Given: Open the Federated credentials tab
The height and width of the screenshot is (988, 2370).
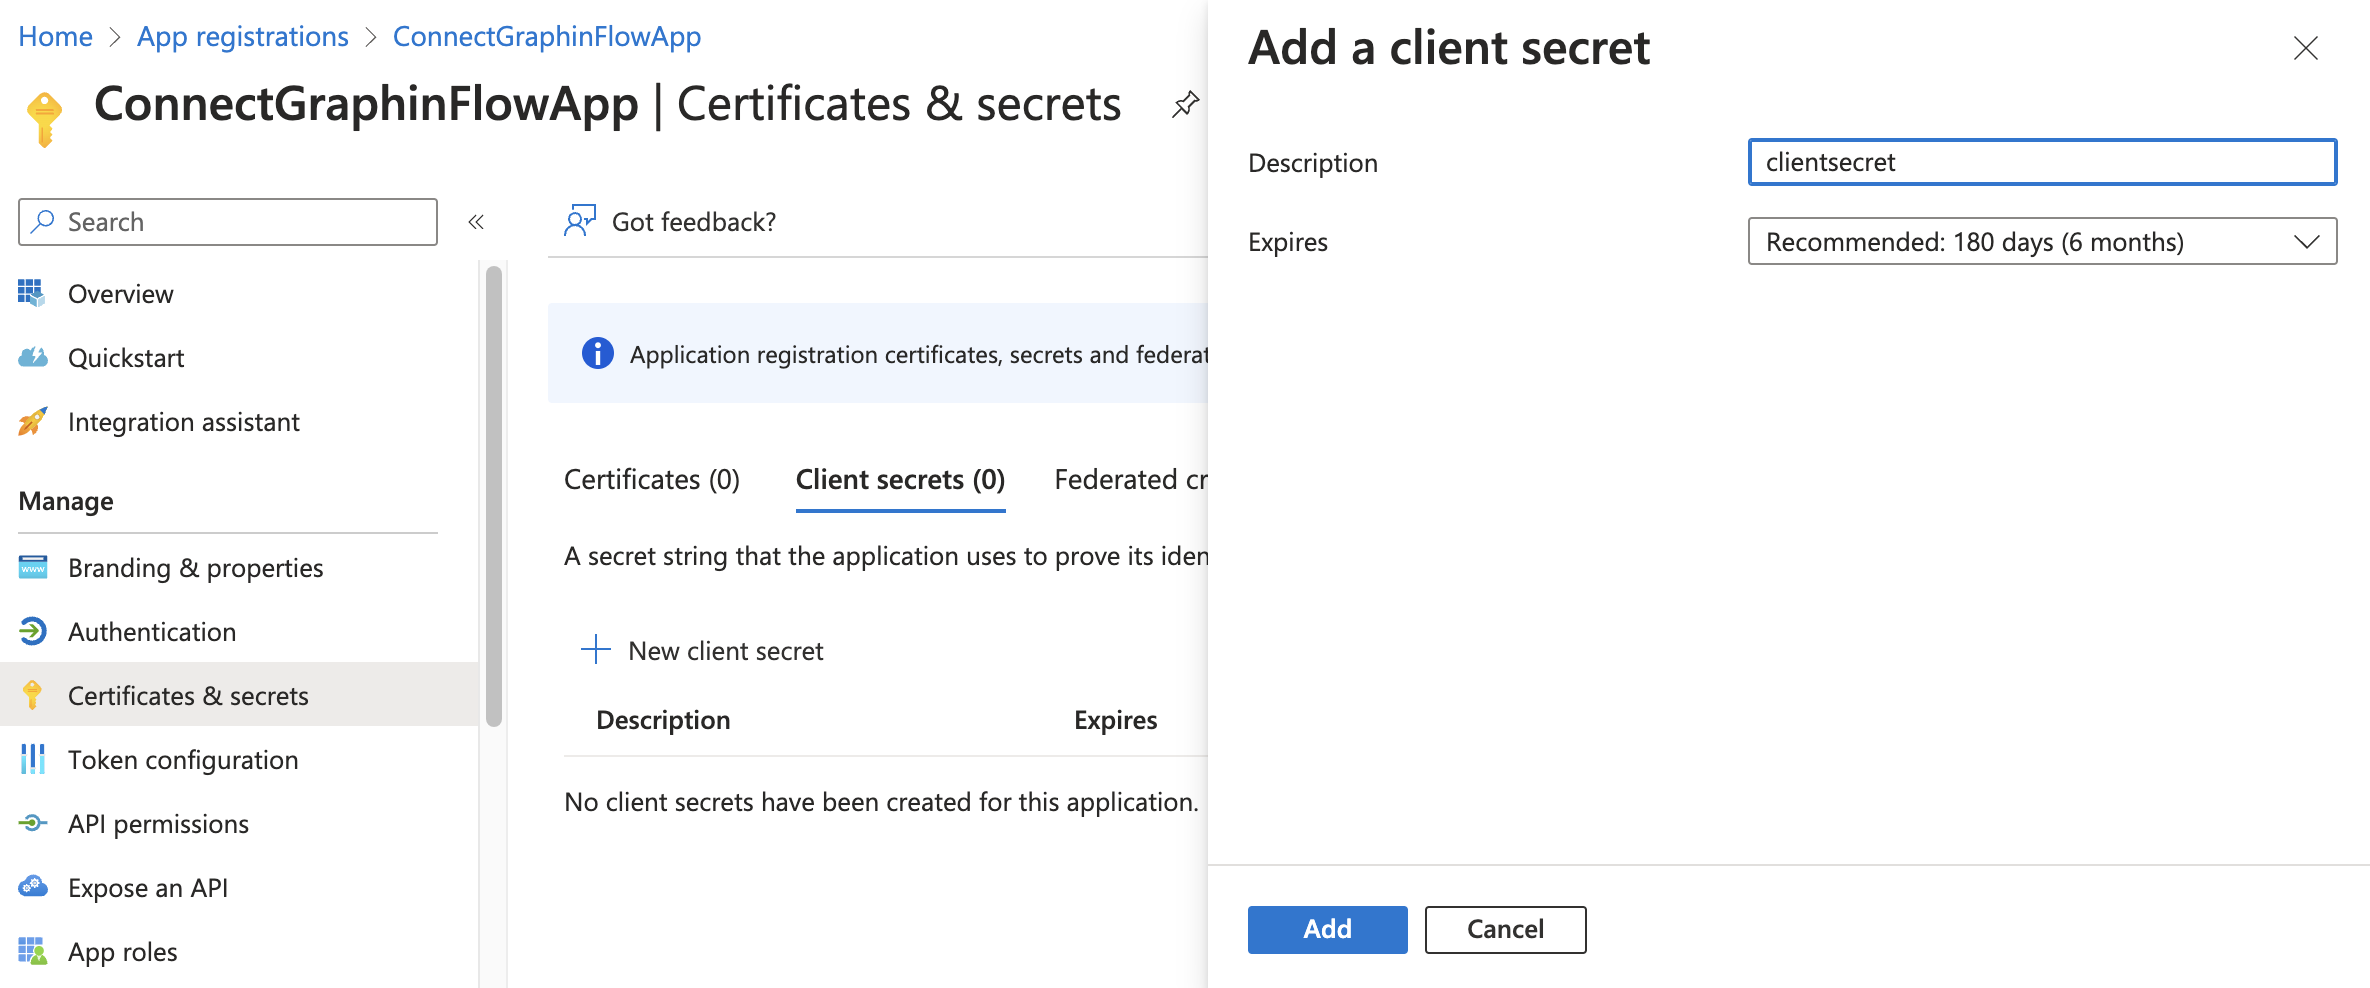Looking at the screenshot, I should [x=1131, y=480].
